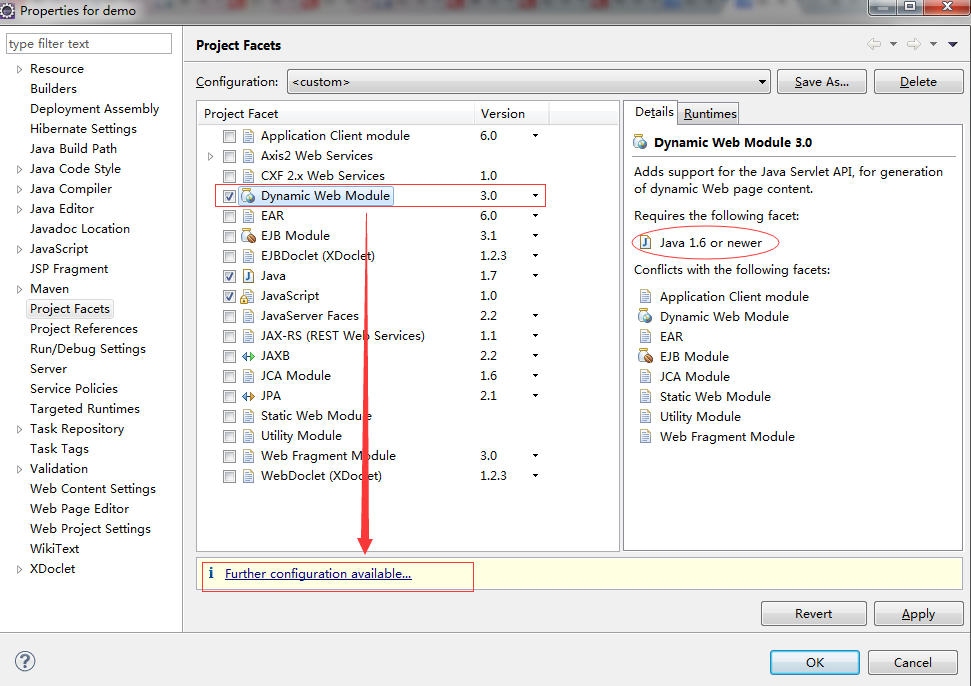Select Targeted Runtimes in the tree
Viewport: 971px width, 686px height.
85,409
